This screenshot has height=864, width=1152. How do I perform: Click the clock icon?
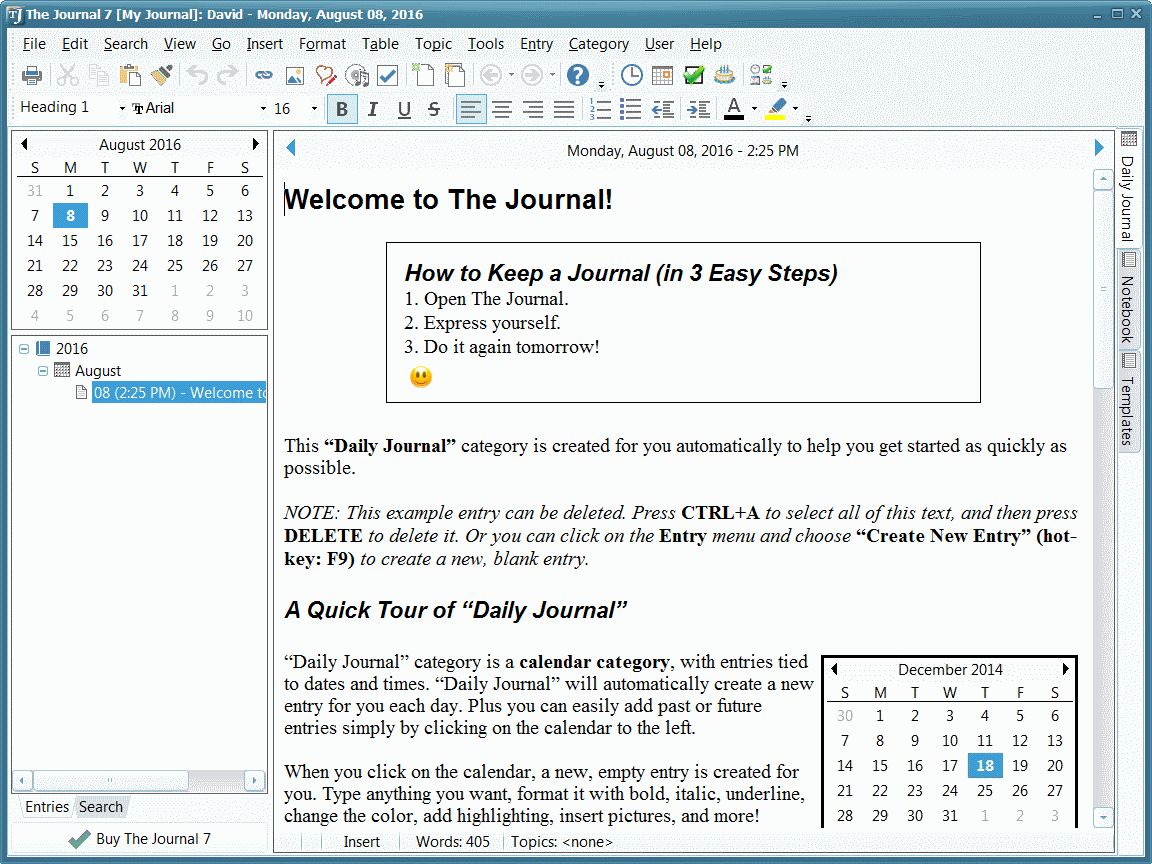tap(631, 75)
